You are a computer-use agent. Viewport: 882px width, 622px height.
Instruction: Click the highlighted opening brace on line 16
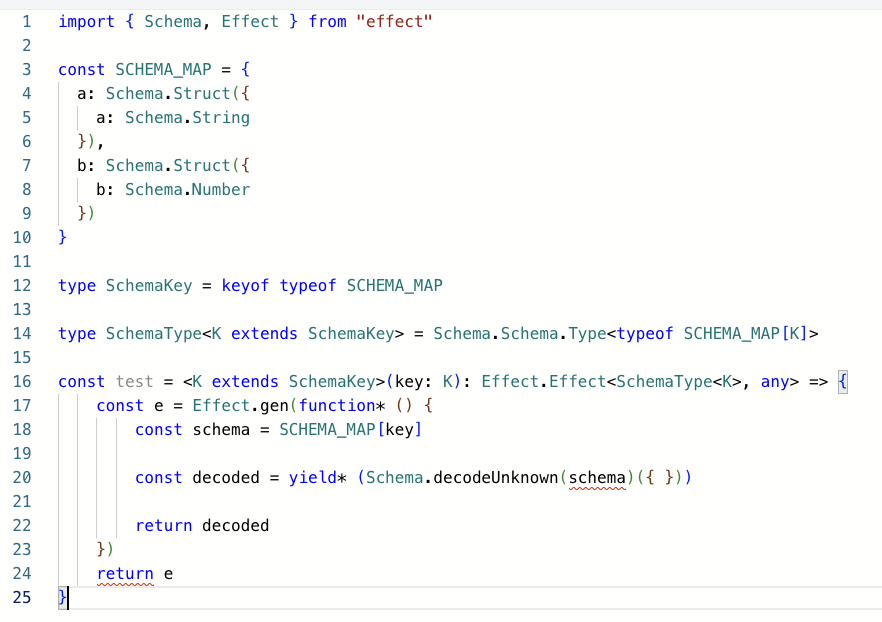[842, 381]
